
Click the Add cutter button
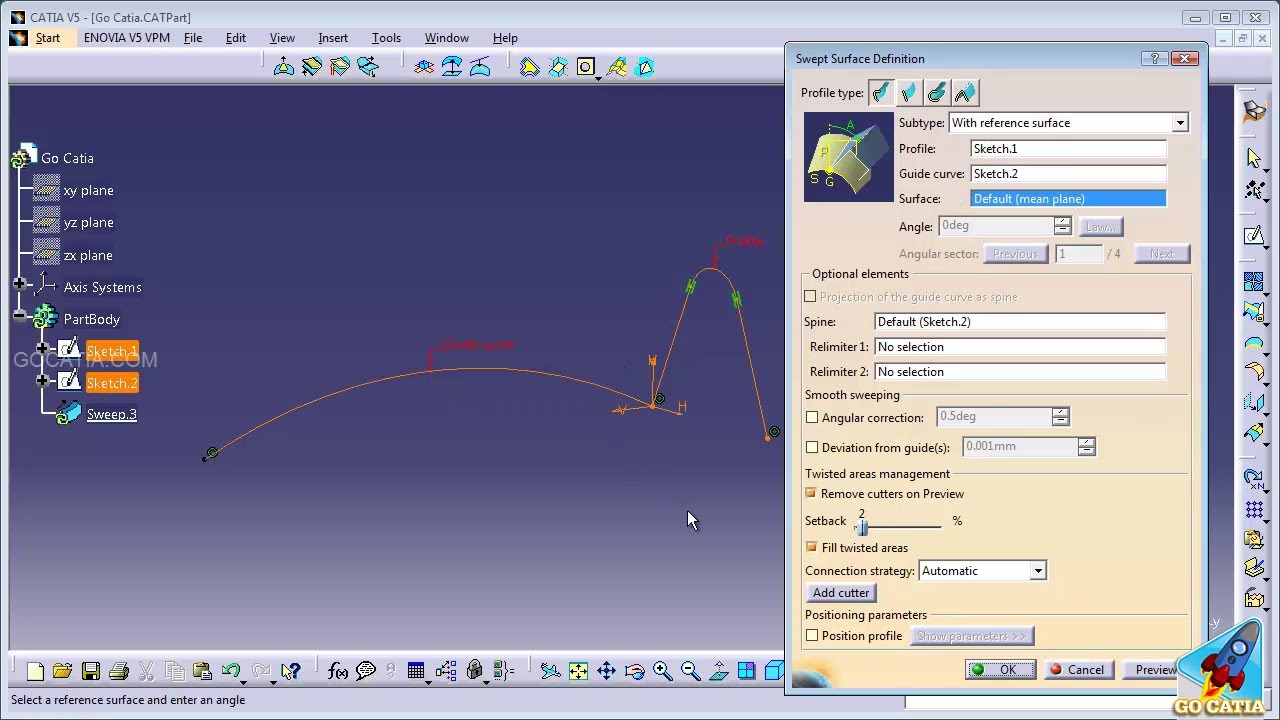coord(841,593)
